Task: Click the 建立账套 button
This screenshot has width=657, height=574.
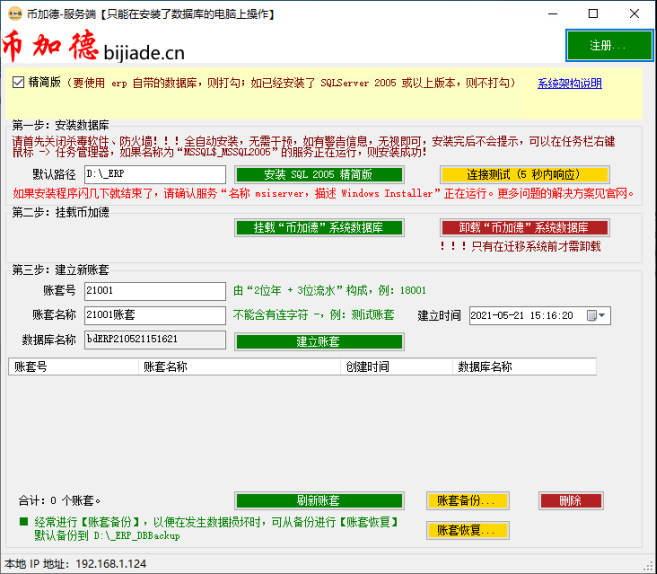Action: pos(319,341)
